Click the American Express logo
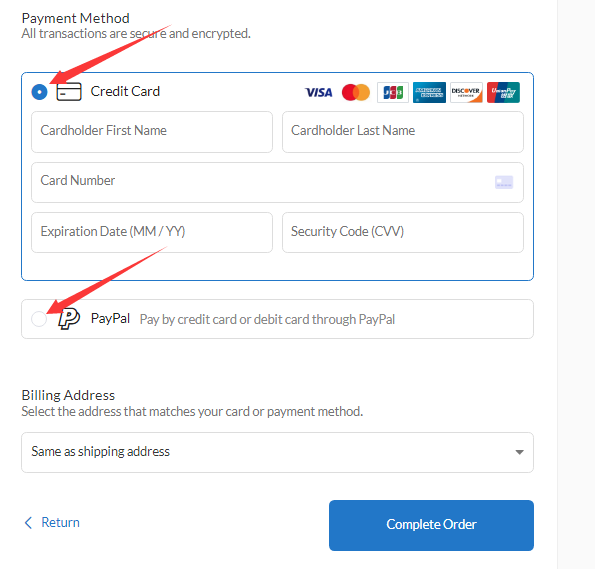 429,92
